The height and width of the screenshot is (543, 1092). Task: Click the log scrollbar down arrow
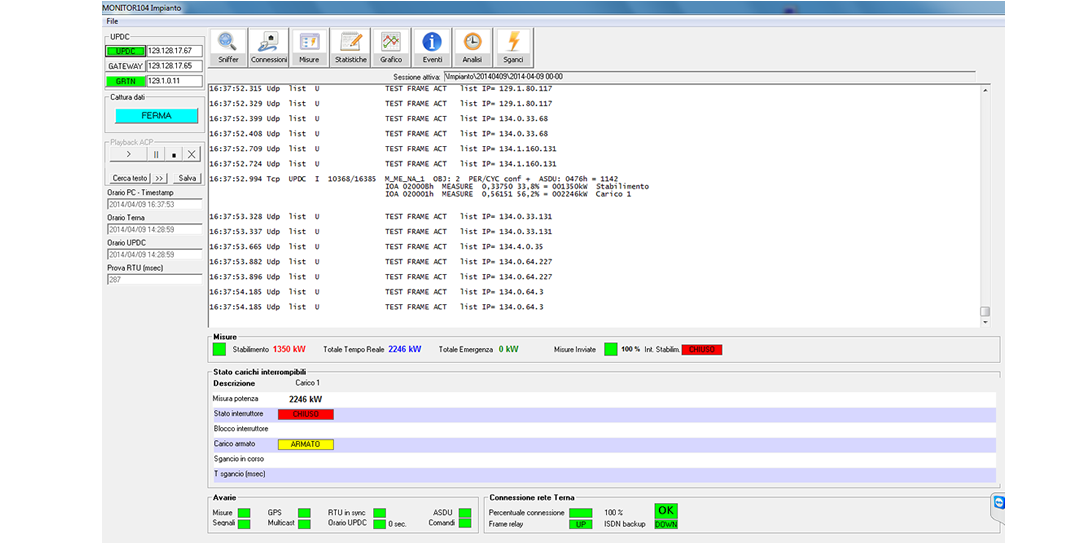click(x=985, y=322)
